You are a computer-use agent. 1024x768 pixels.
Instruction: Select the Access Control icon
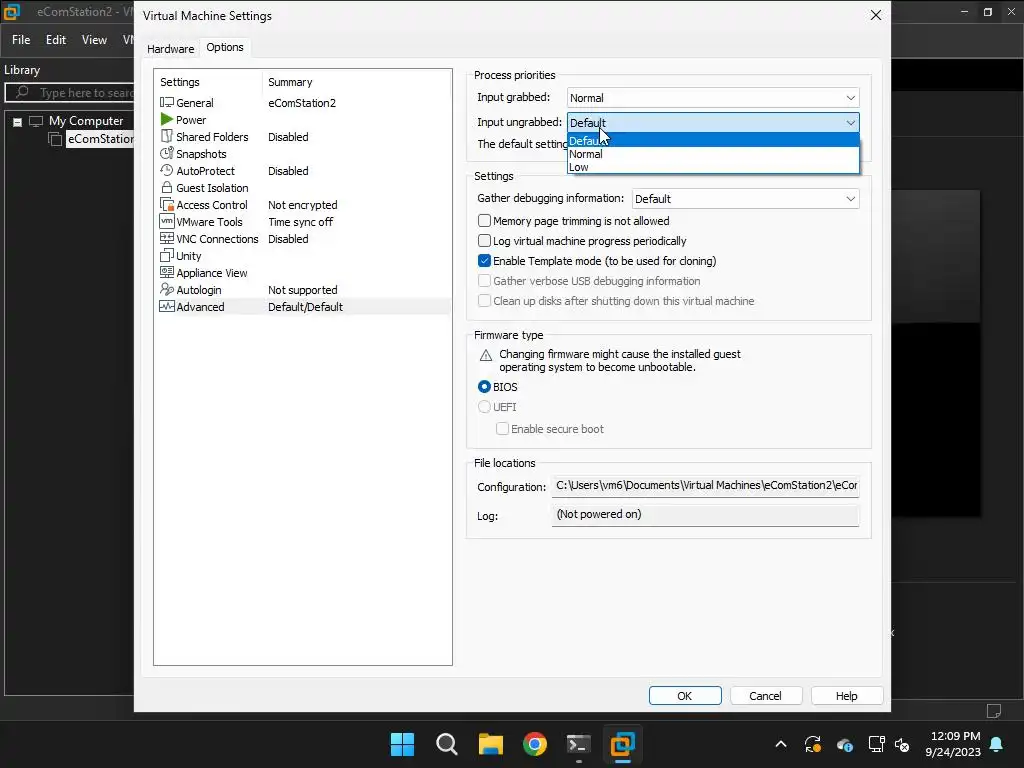pos(167,204)
